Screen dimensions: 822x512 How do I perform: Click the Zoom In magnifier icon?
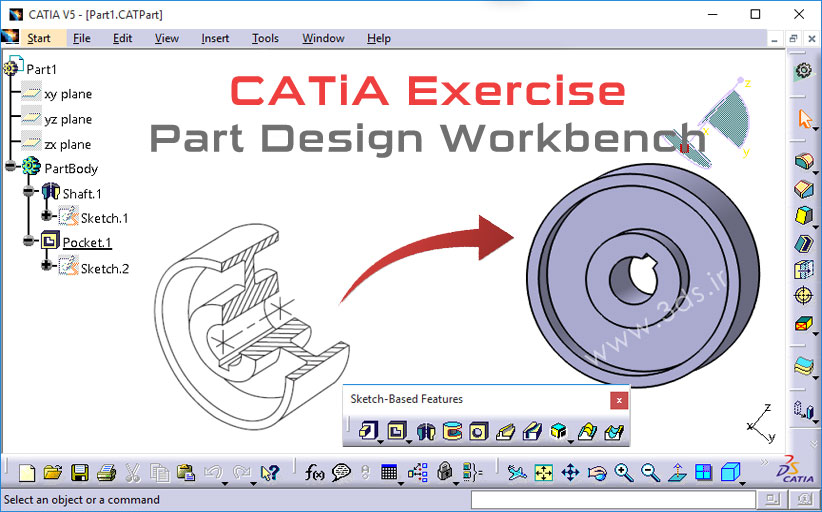624,473
